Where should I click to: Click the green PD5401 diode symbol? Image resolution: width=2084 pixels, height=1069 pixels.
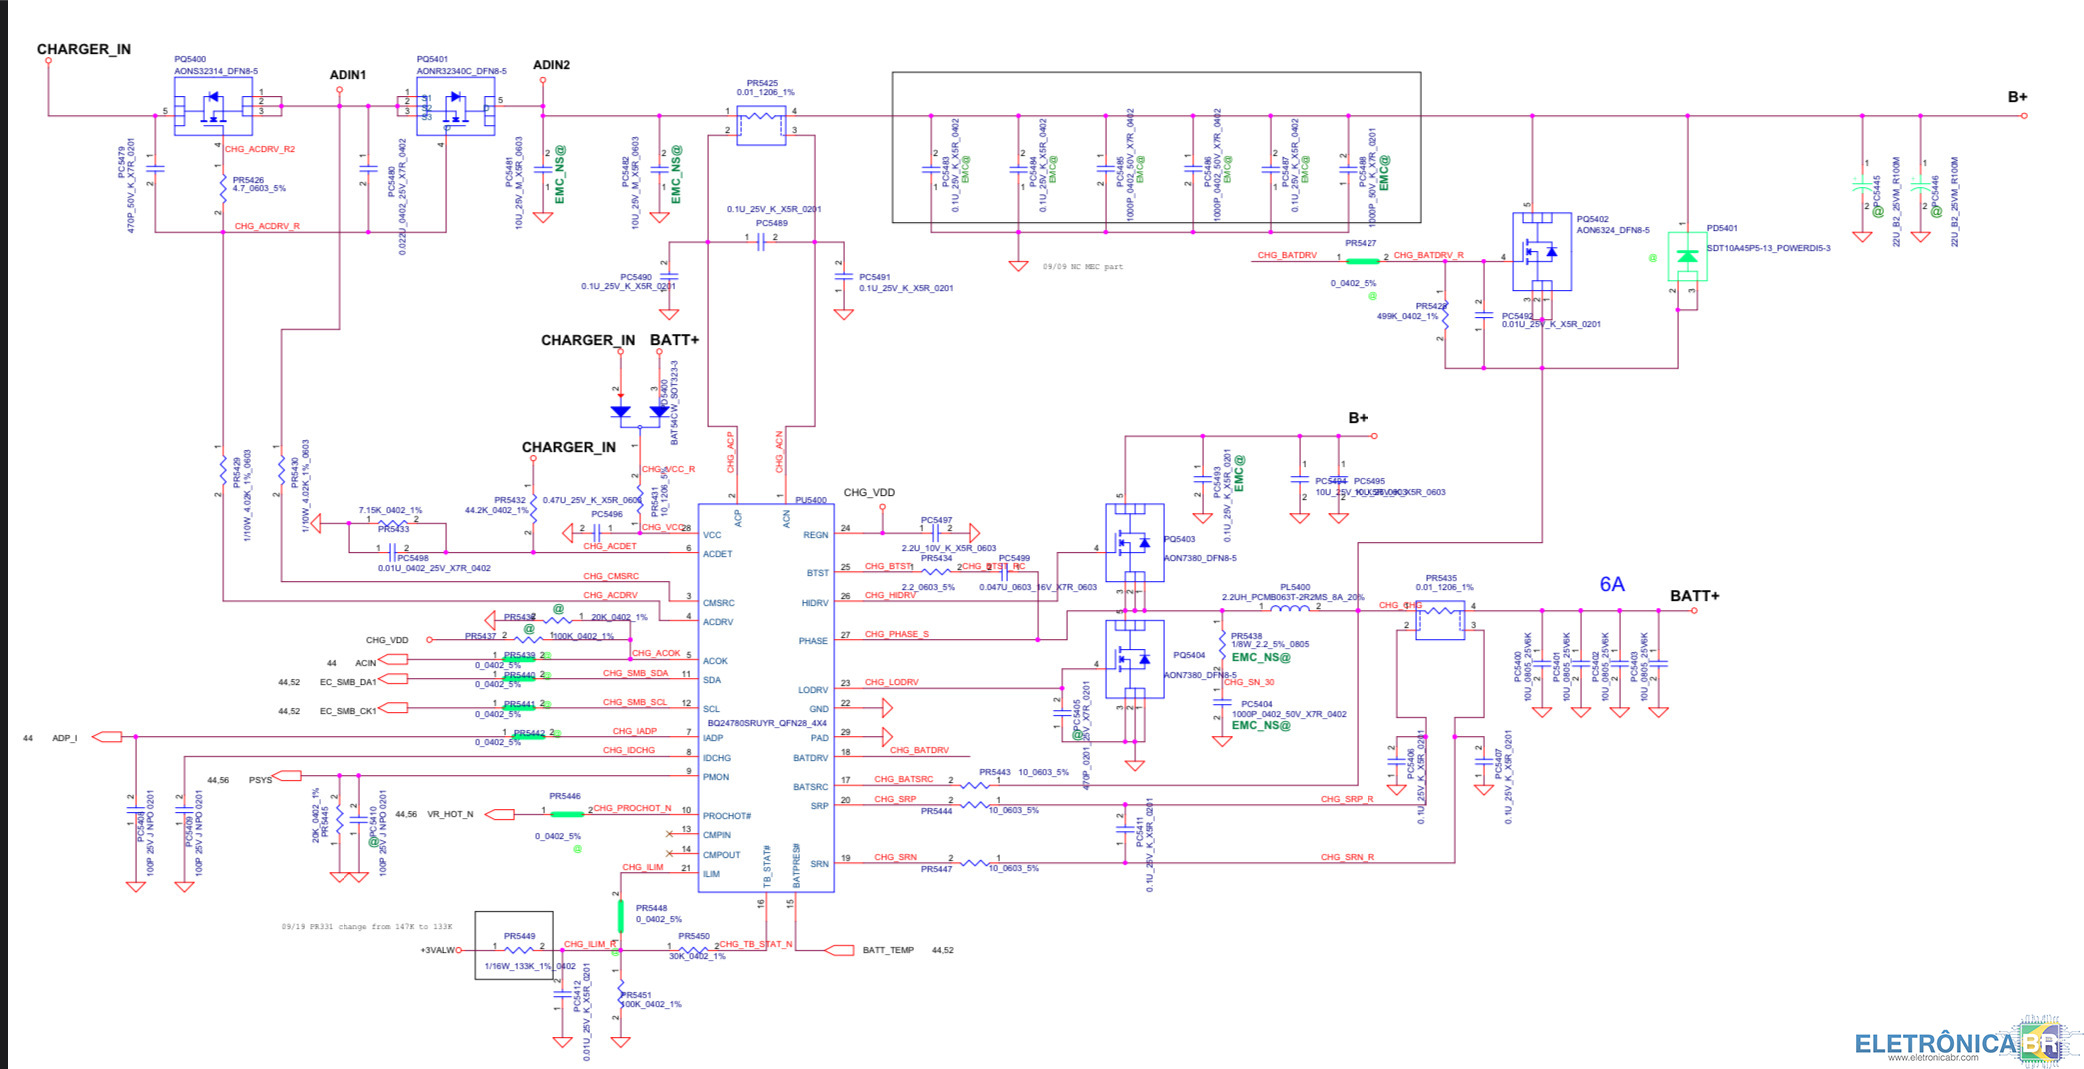pos(1687,256)
